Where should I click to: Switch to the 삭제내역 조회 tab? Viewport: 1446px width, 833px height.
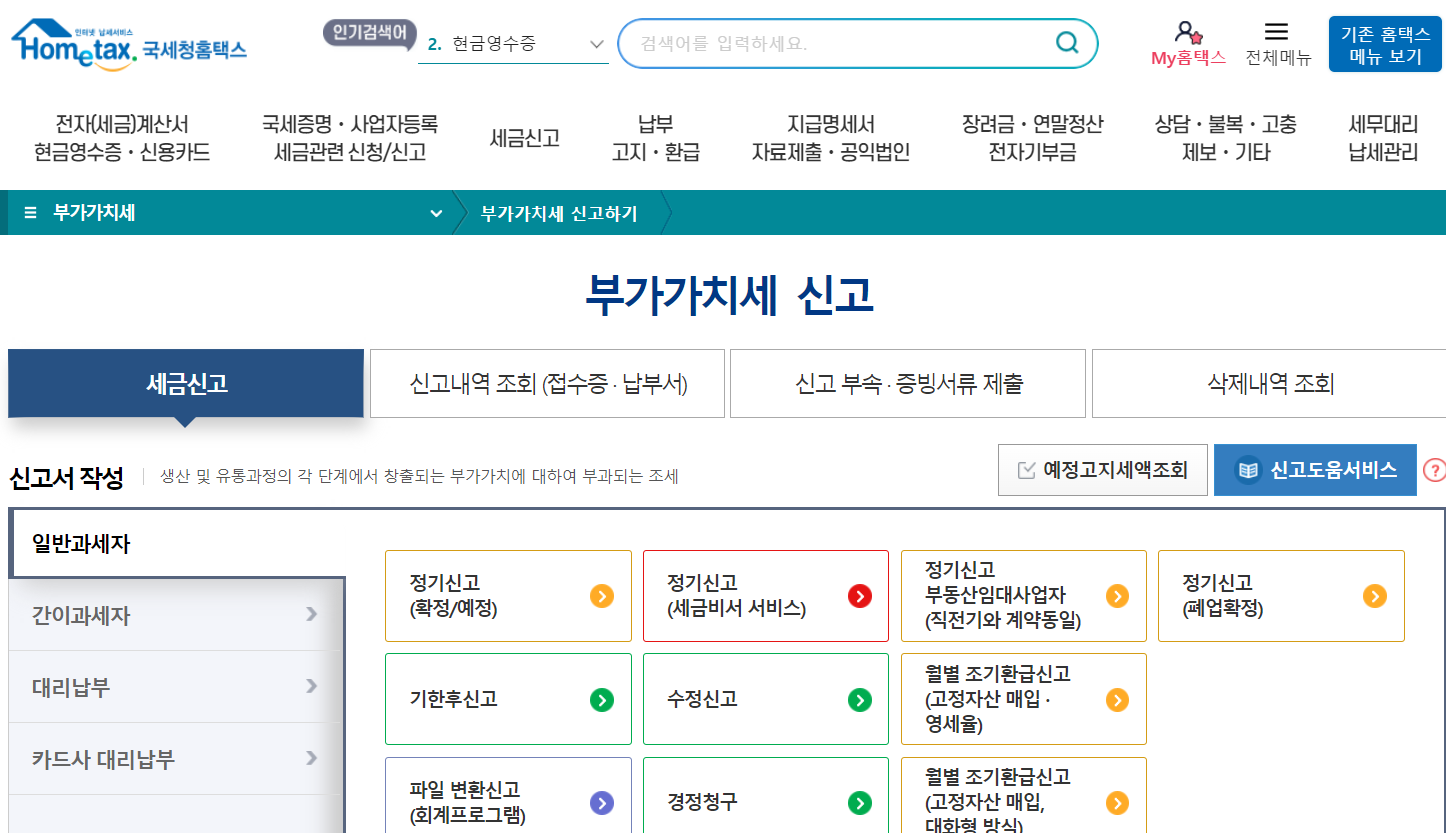[1267, 383]
